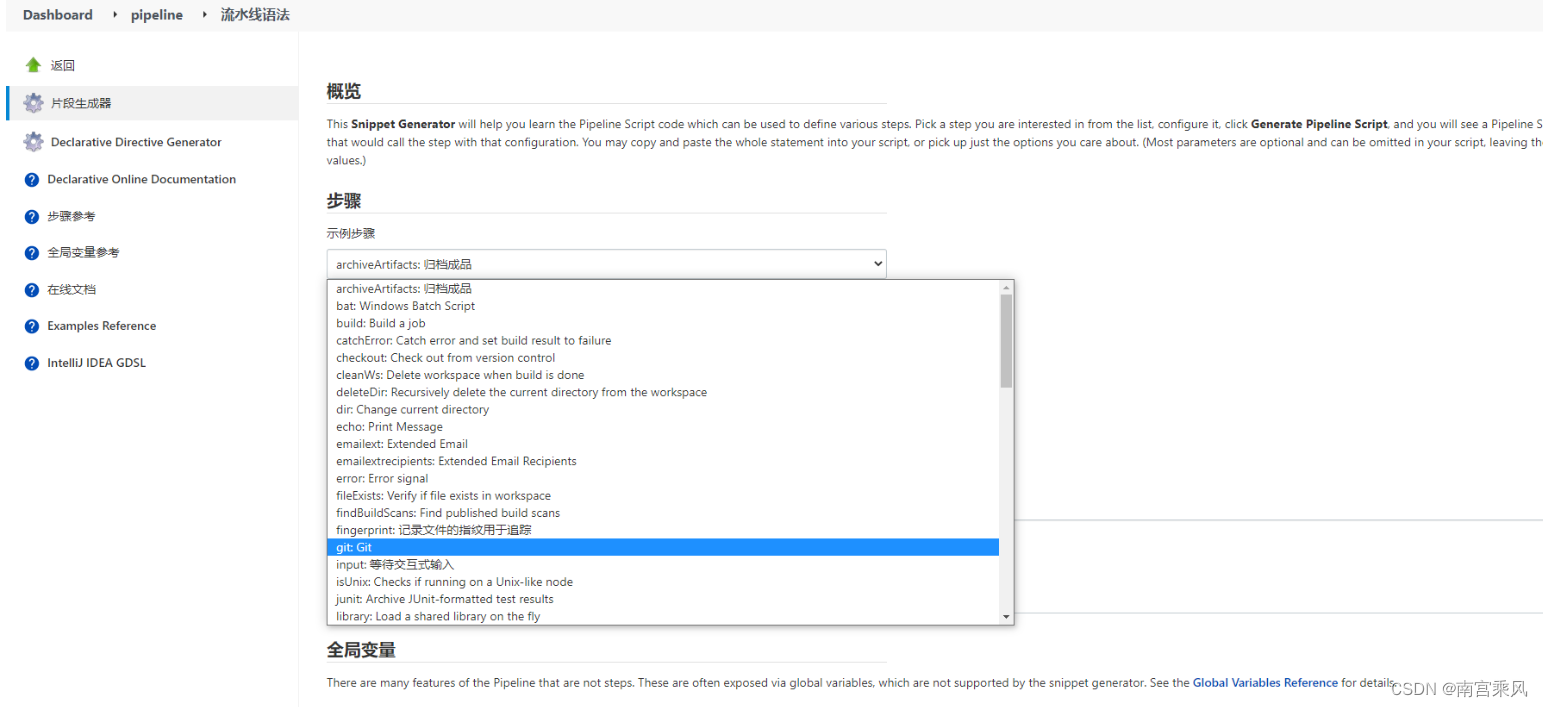Screen dimensions: 1543x707
Task: Select catchError option in step list
Action: click(663, 341)
